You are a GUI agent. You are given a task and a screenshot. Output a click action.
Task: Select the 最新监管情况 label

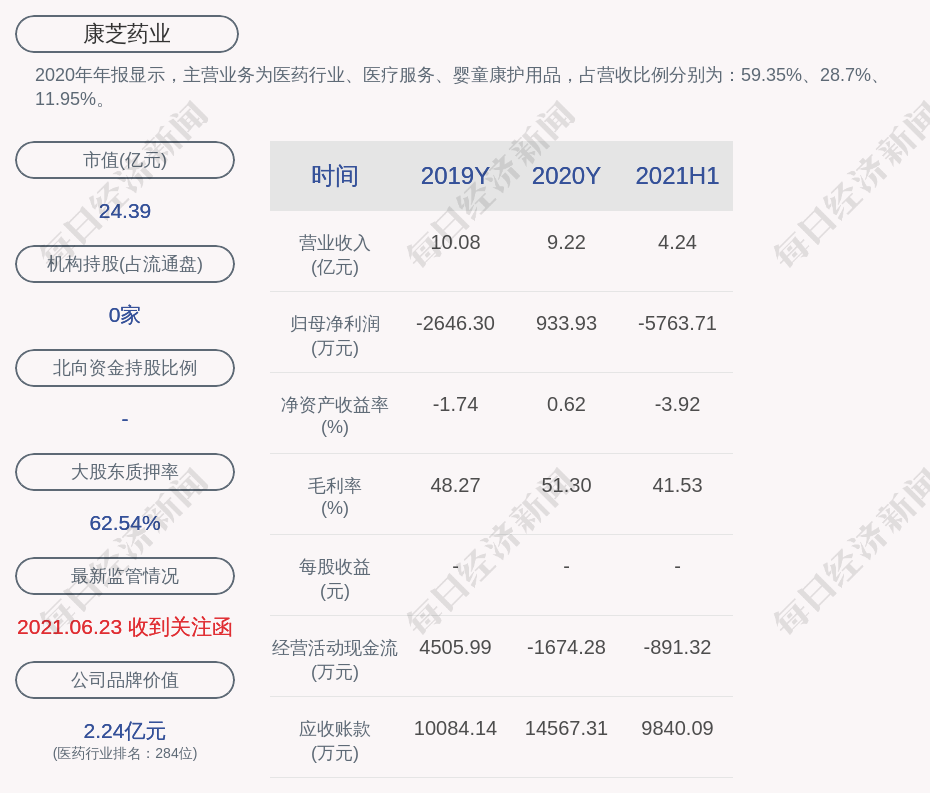click(x=125, y=576)
